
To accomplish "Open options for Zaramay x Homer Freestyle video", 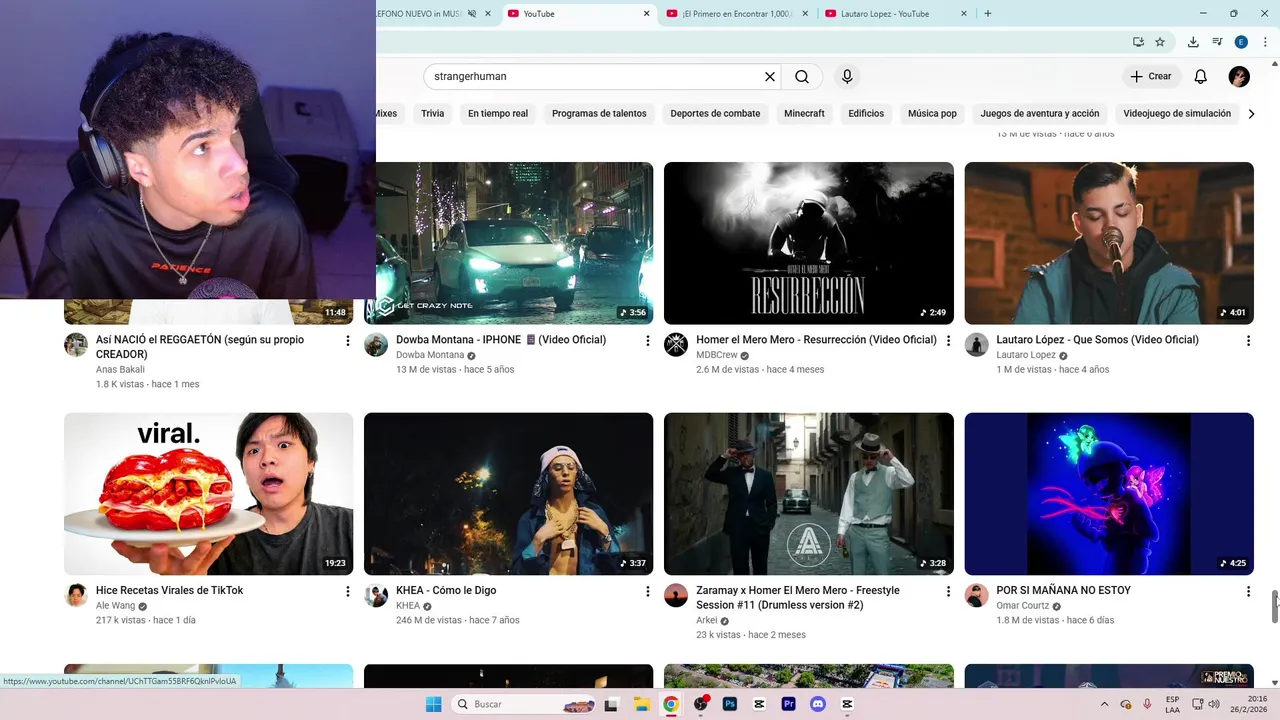I will click(948, 592).
